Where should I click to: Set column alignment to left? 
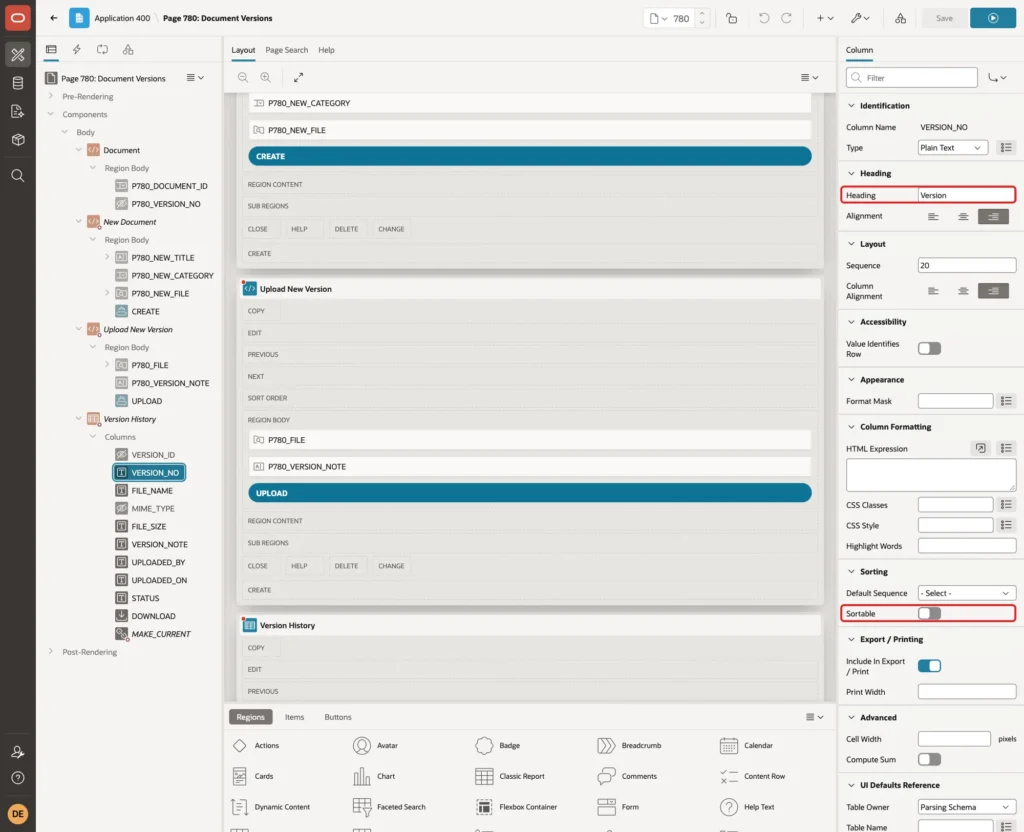coord(933,291)
